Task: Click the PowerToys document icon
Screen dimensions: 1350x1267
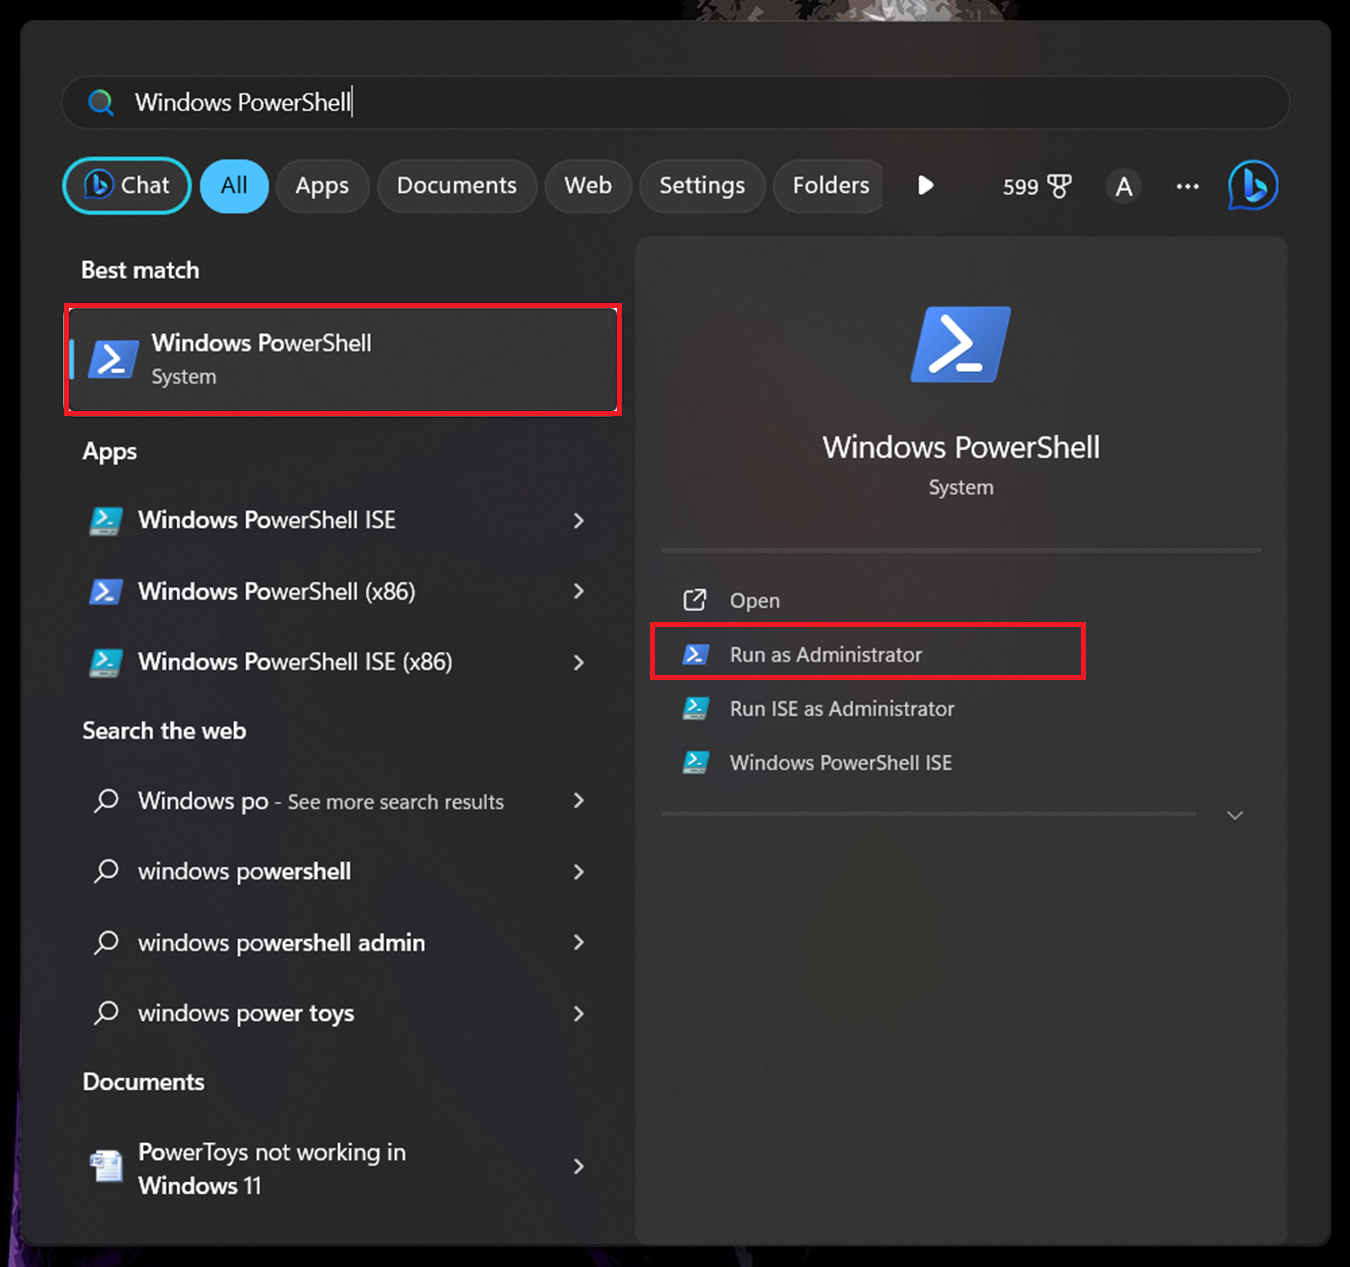Action: point(106,1166)
